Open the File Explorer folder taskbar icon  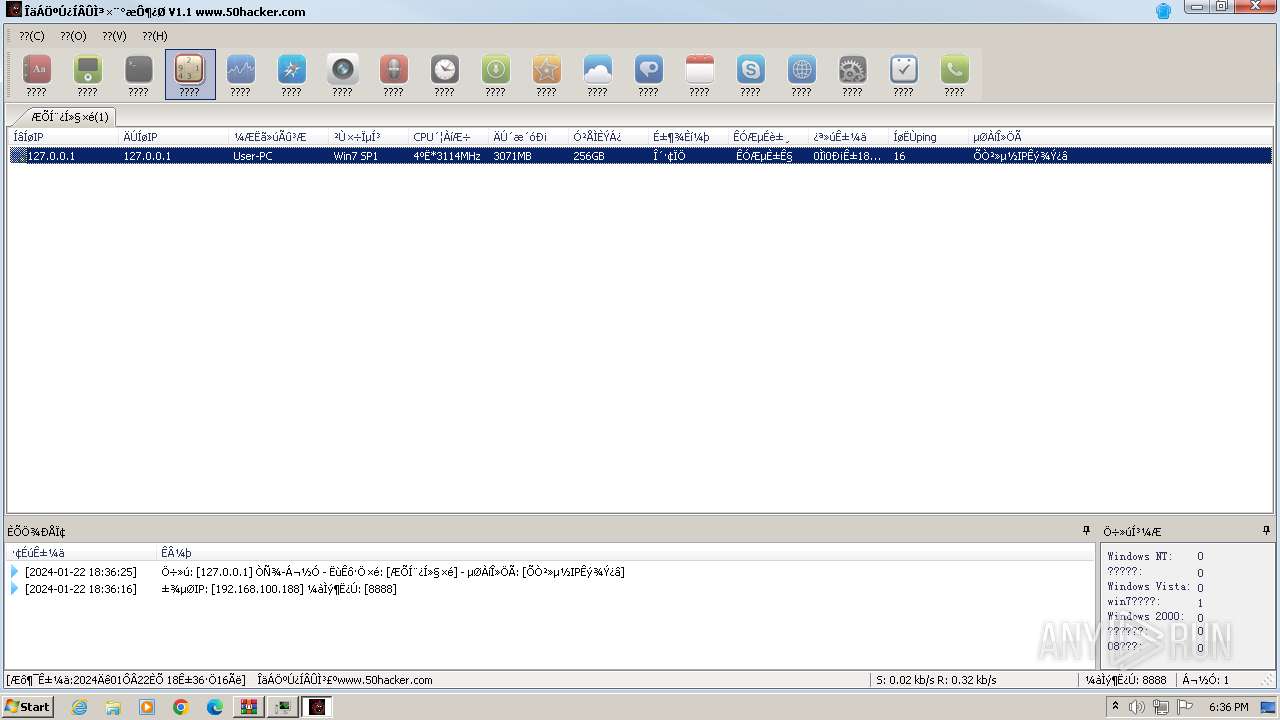pyautogui.click(x=113, y=707)
